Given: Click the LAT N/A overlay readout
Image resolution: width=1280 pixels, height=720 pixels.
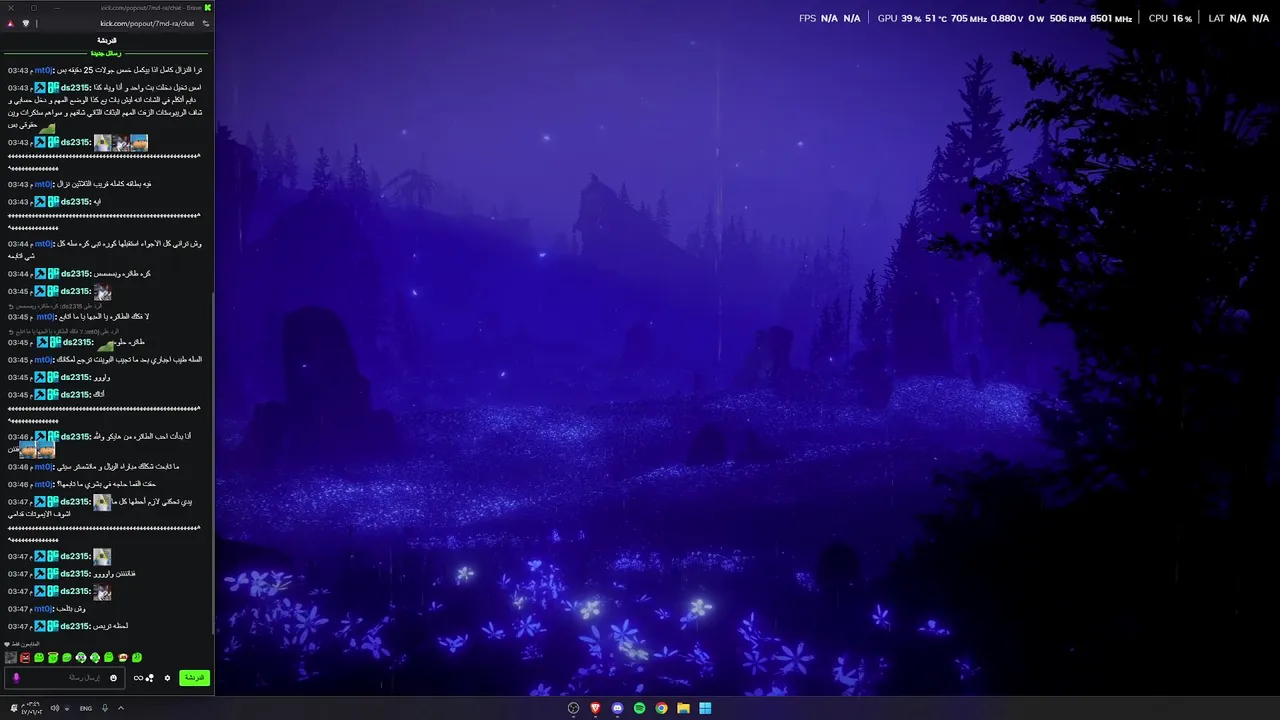Looking at the screenshot, I should tap(1239, 19).
